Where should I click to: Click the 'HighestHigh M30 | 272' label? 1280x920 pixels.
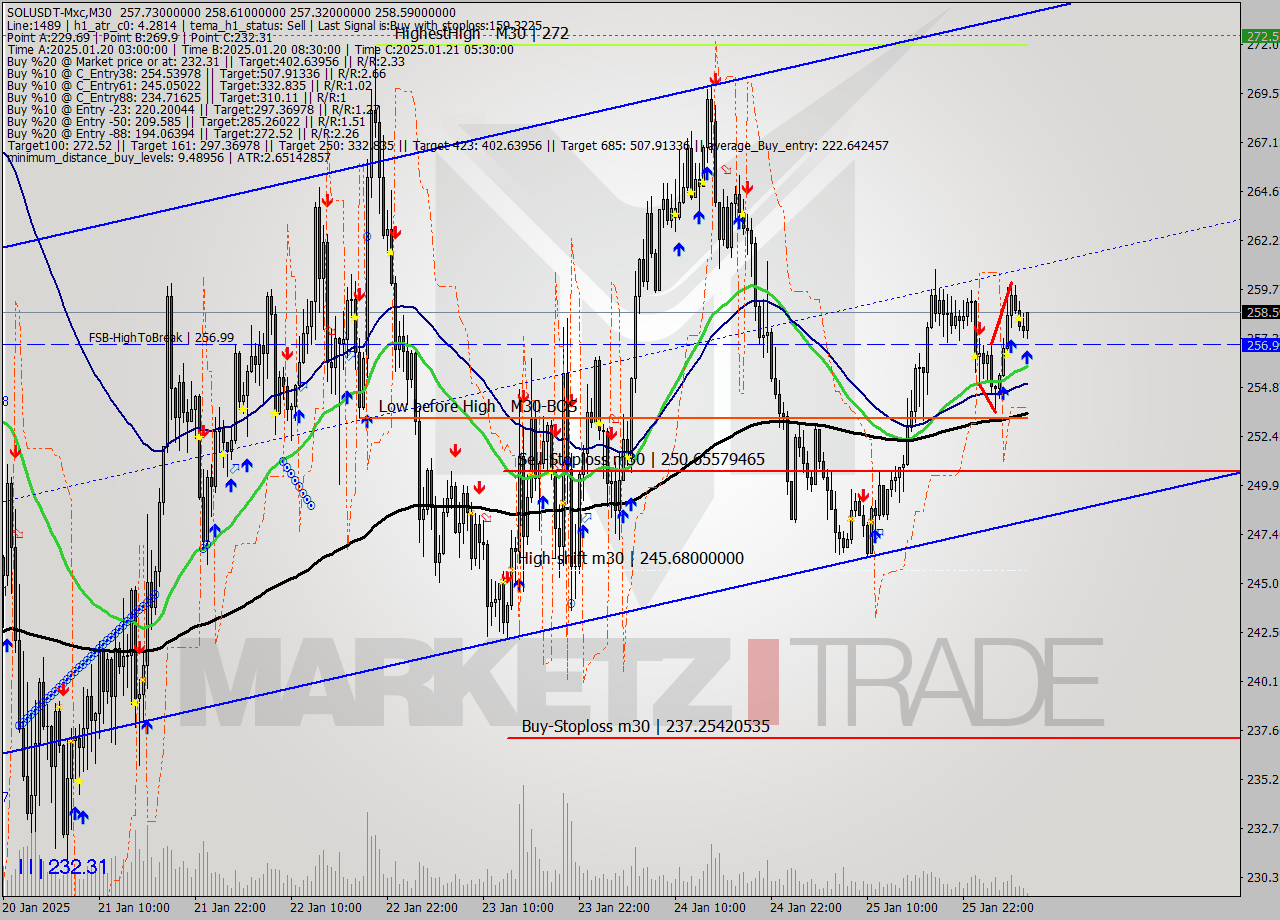(482, 33)
